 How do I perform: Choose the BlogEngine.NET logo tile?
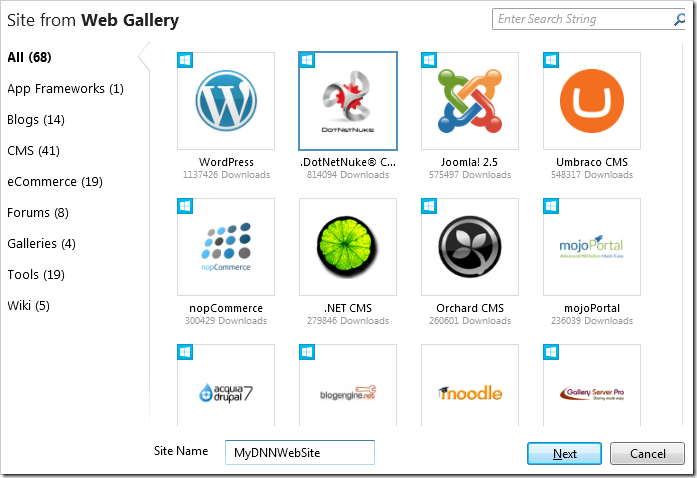[x=348, y=385]
